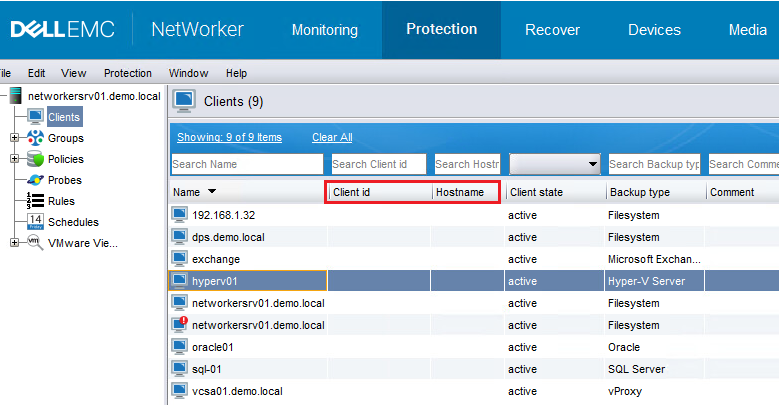
Task: Click the Search Name field
Action: click(x=247, y=164)
